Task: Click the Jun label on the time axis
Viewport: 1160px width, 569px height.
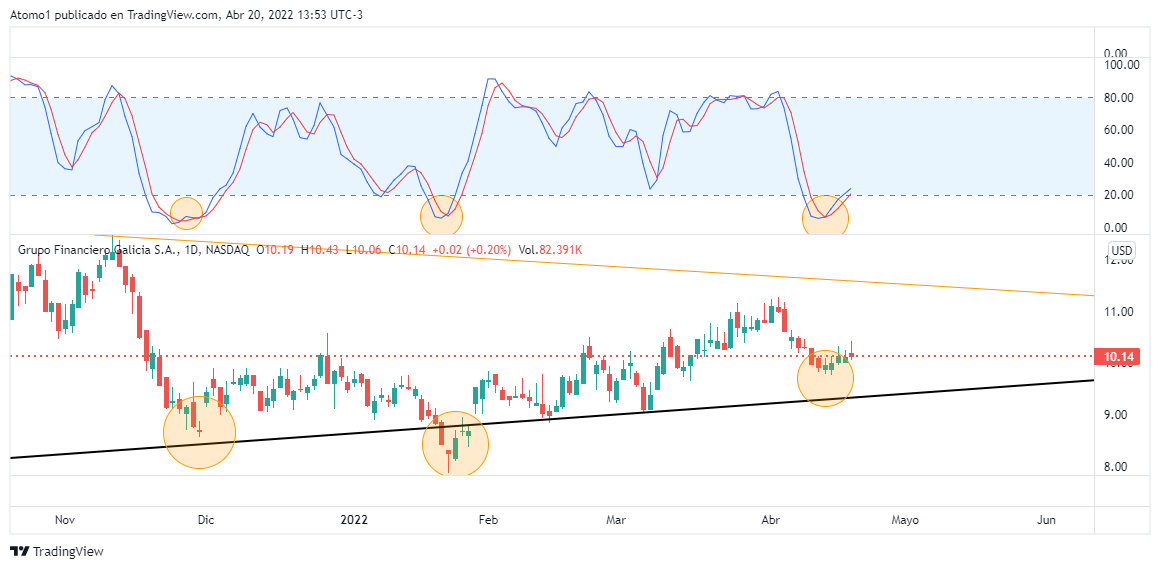Action: 1046,520
